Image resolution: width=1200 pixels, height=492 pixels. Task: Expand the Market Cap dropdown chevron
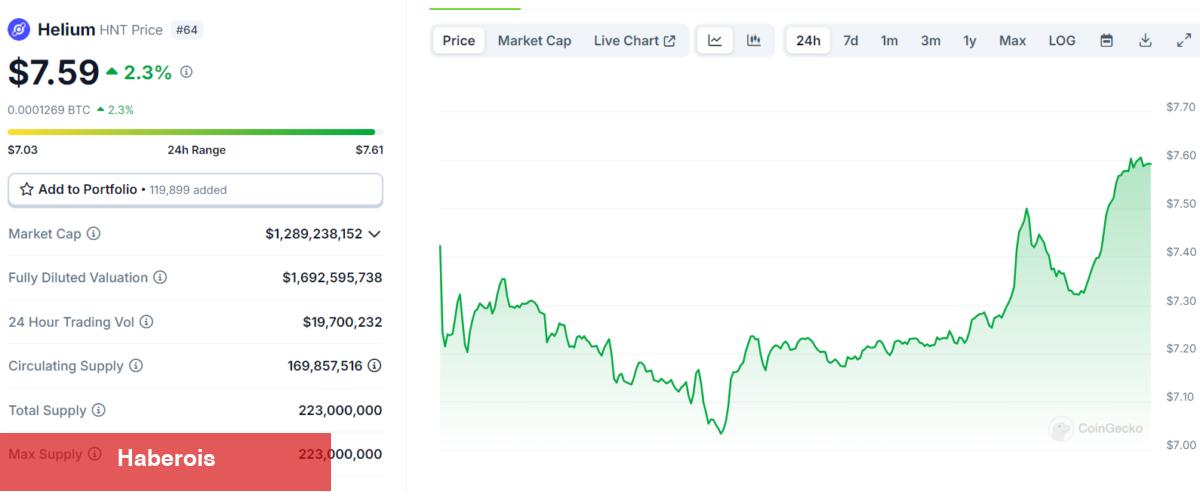375,234
